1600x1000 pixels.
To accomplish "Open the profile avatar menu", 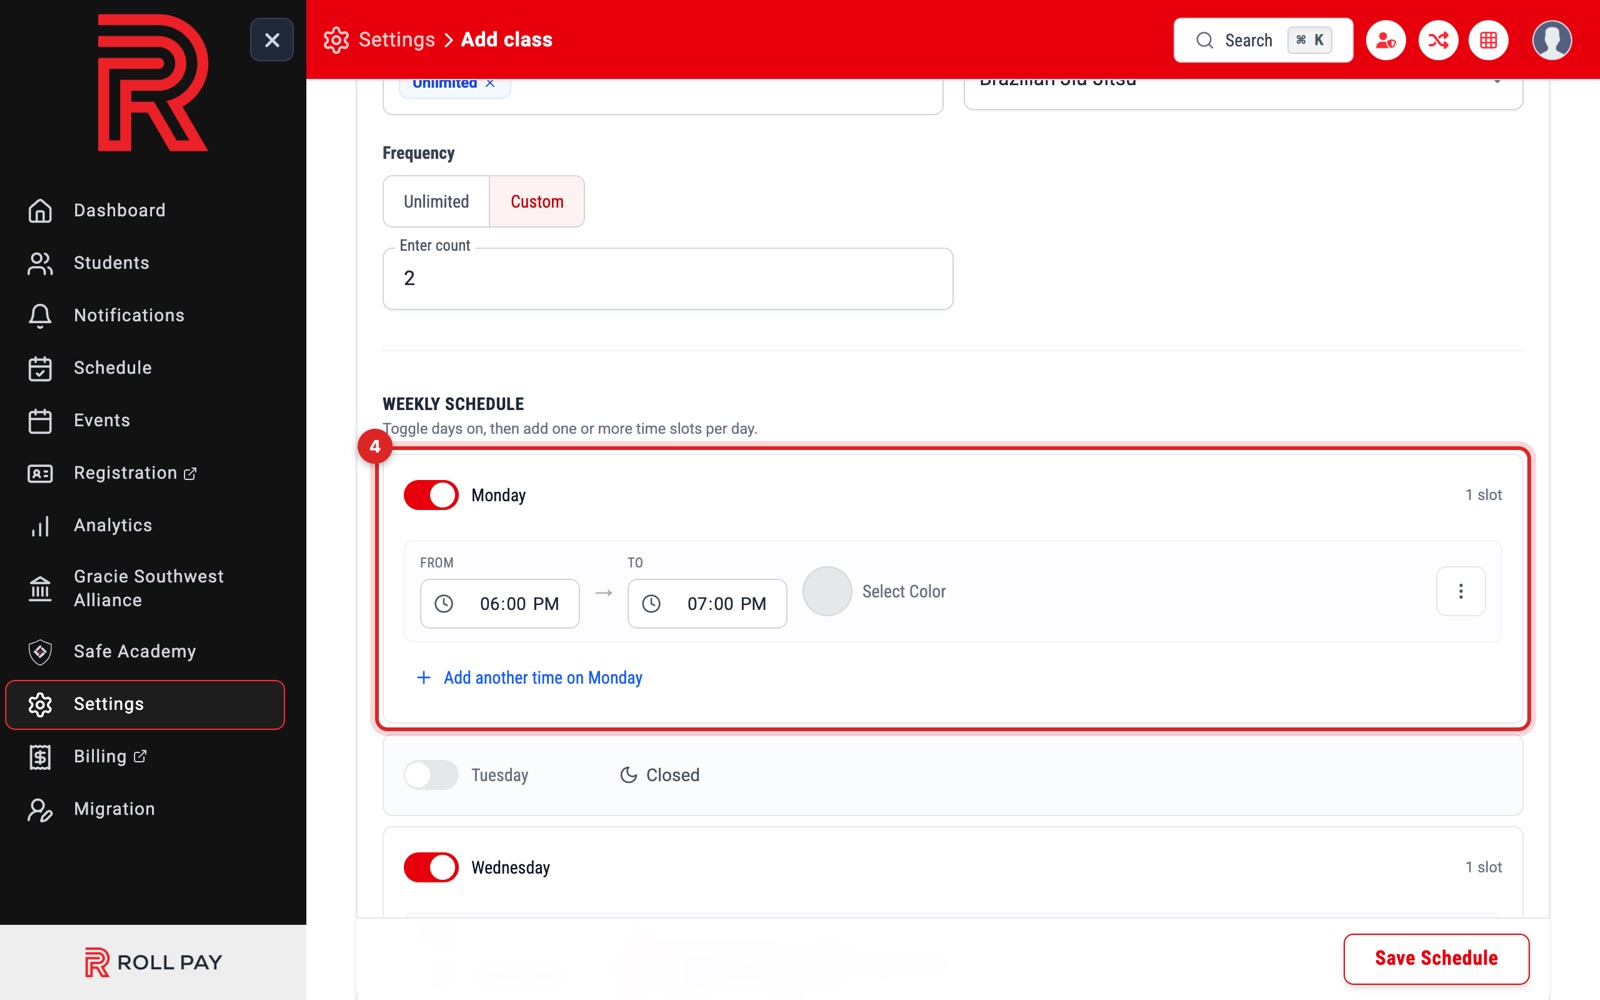I will pyautogui.click(x=1552, y=40).
